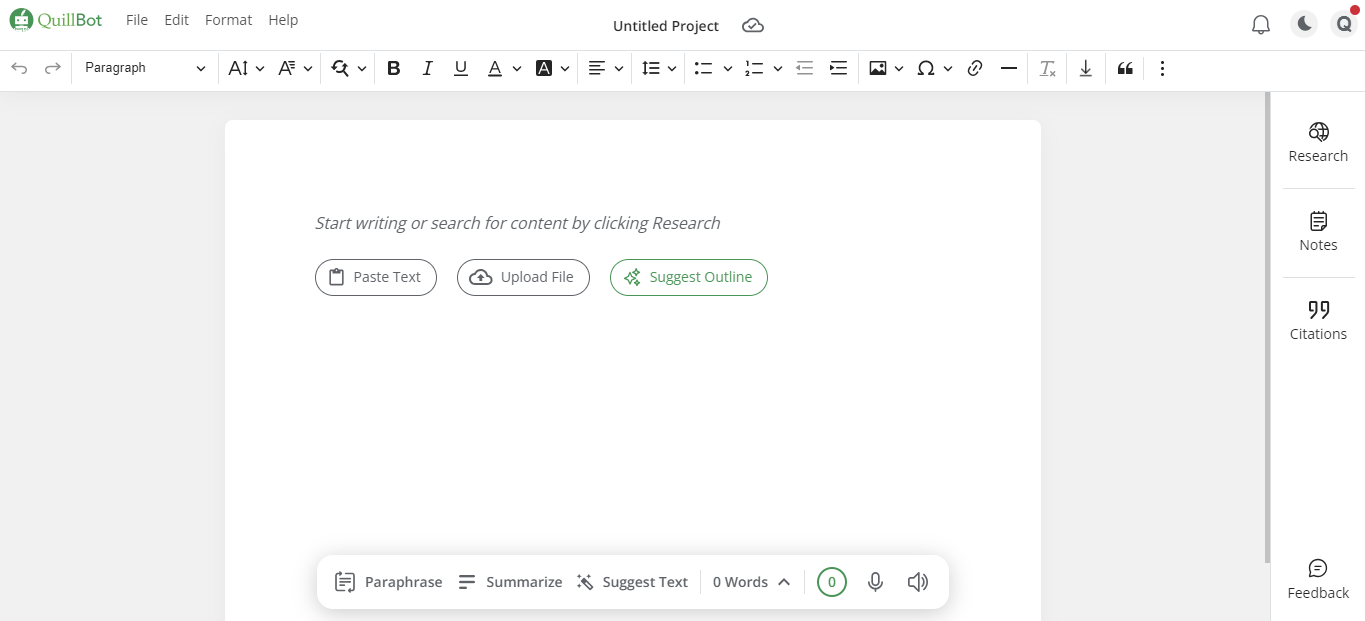
Task: Click the Suggest Outline button
Action: [x=689, y=277]
